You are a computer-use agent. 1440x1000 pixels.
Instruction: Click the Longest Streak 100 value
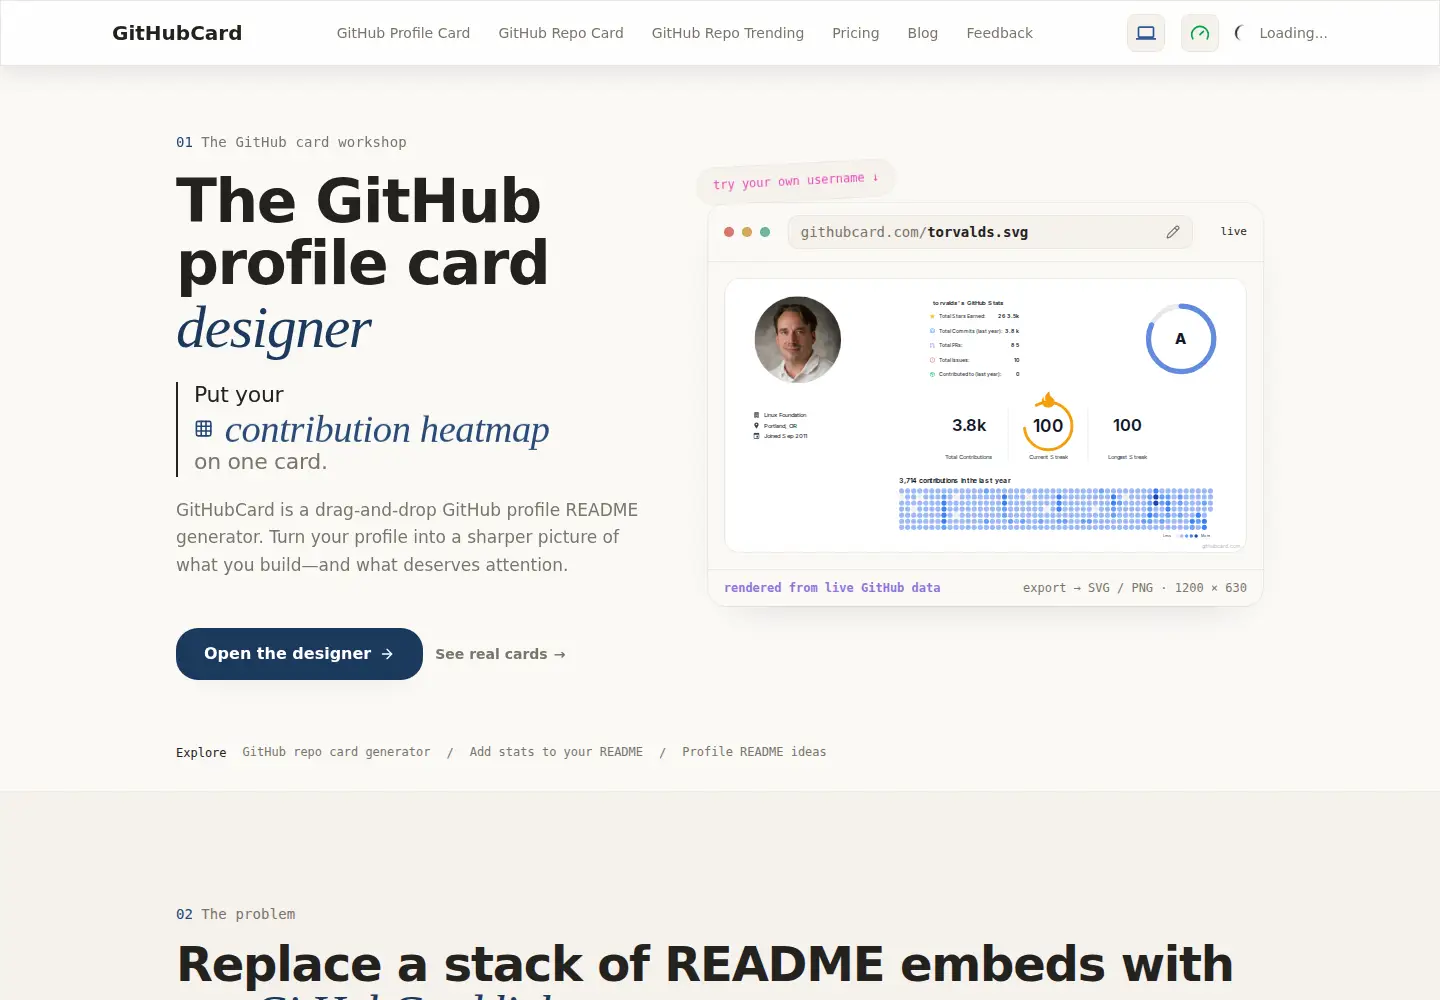[1127, 426]
